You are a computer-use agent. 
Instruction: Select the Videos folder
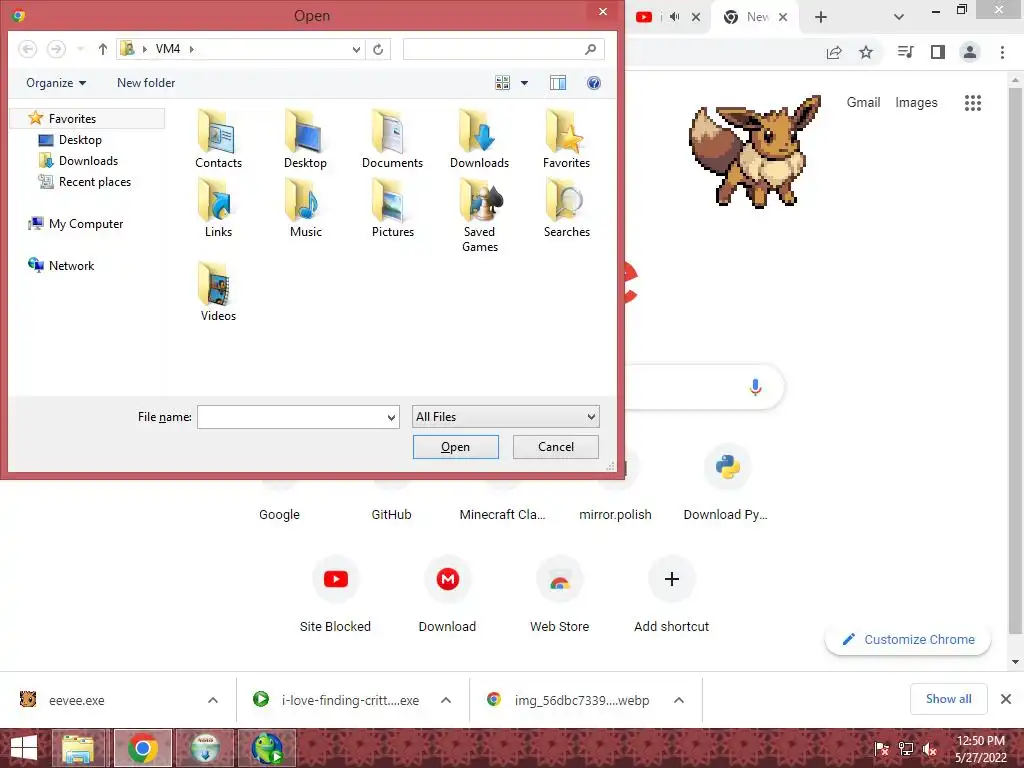[x=218, y=292]
